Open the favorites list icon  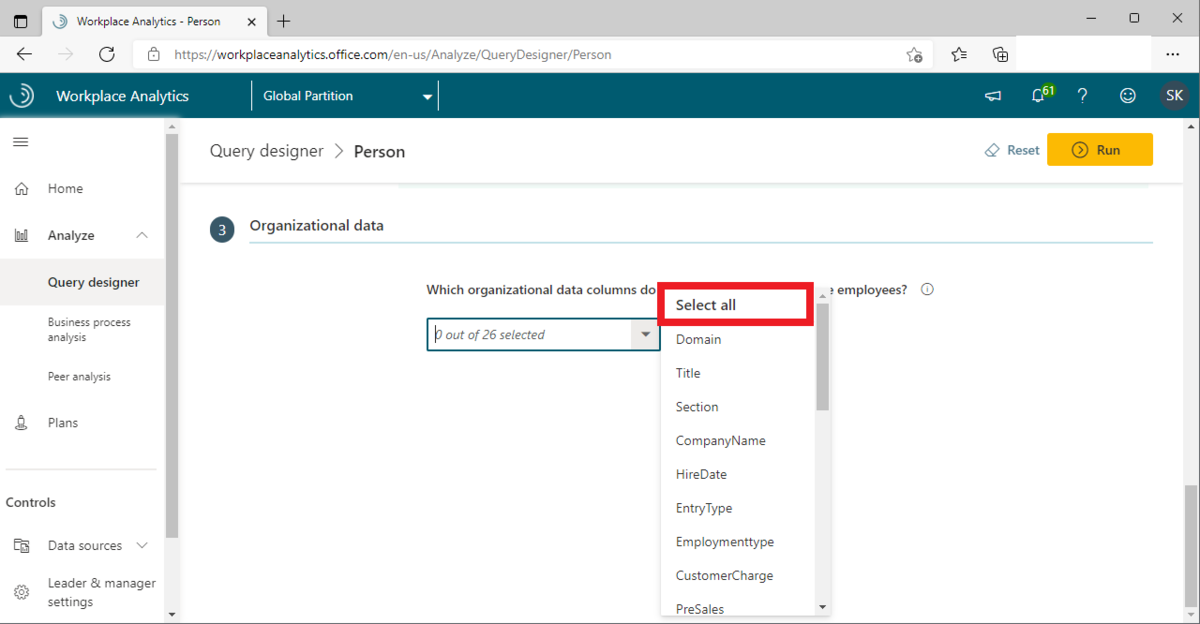tap(959, 54)
